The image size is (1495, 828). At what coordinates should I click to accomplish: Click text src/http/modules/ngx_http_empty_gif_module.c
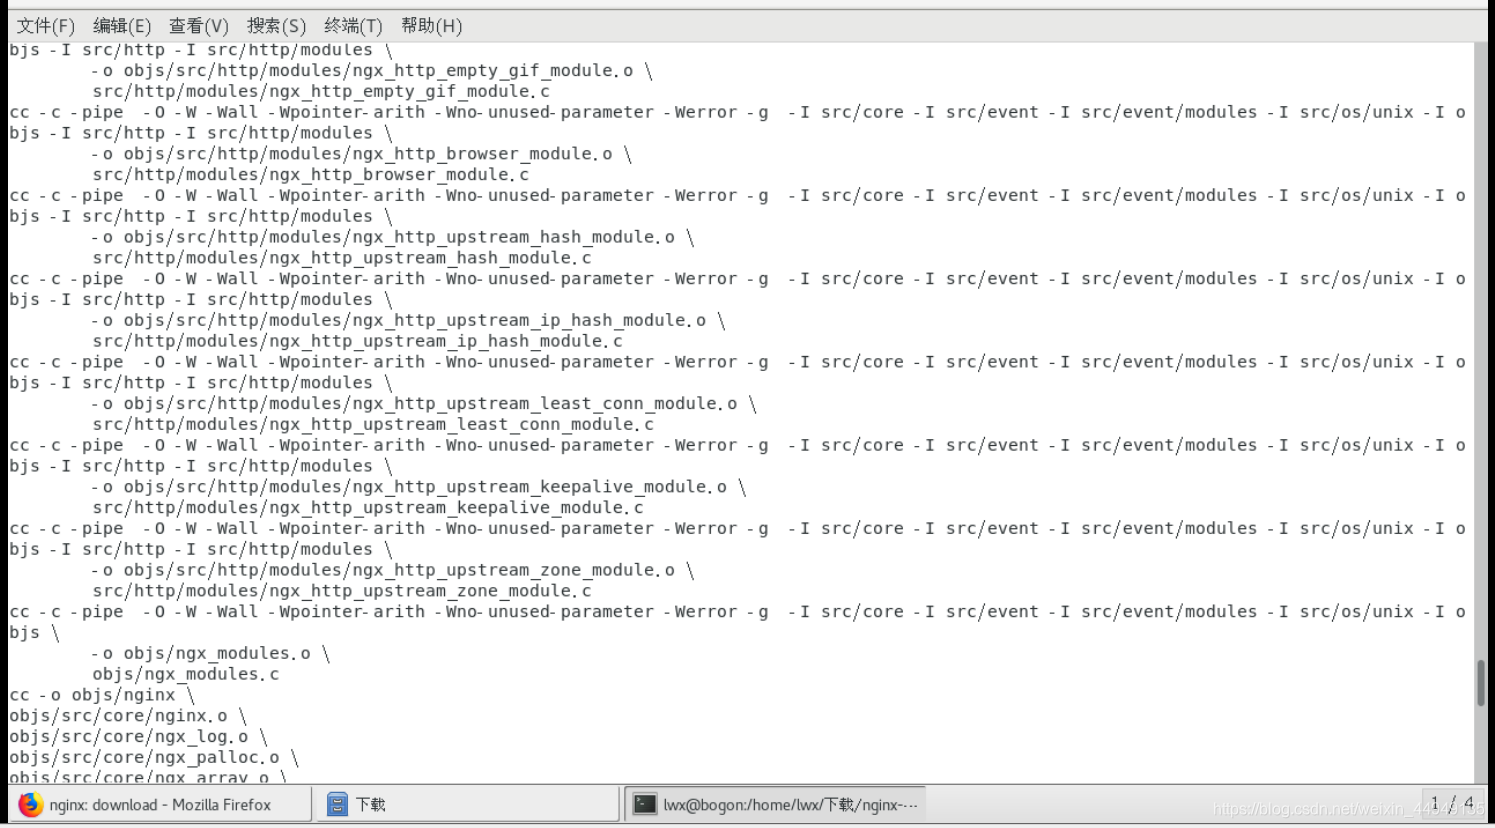coord(321,91)
